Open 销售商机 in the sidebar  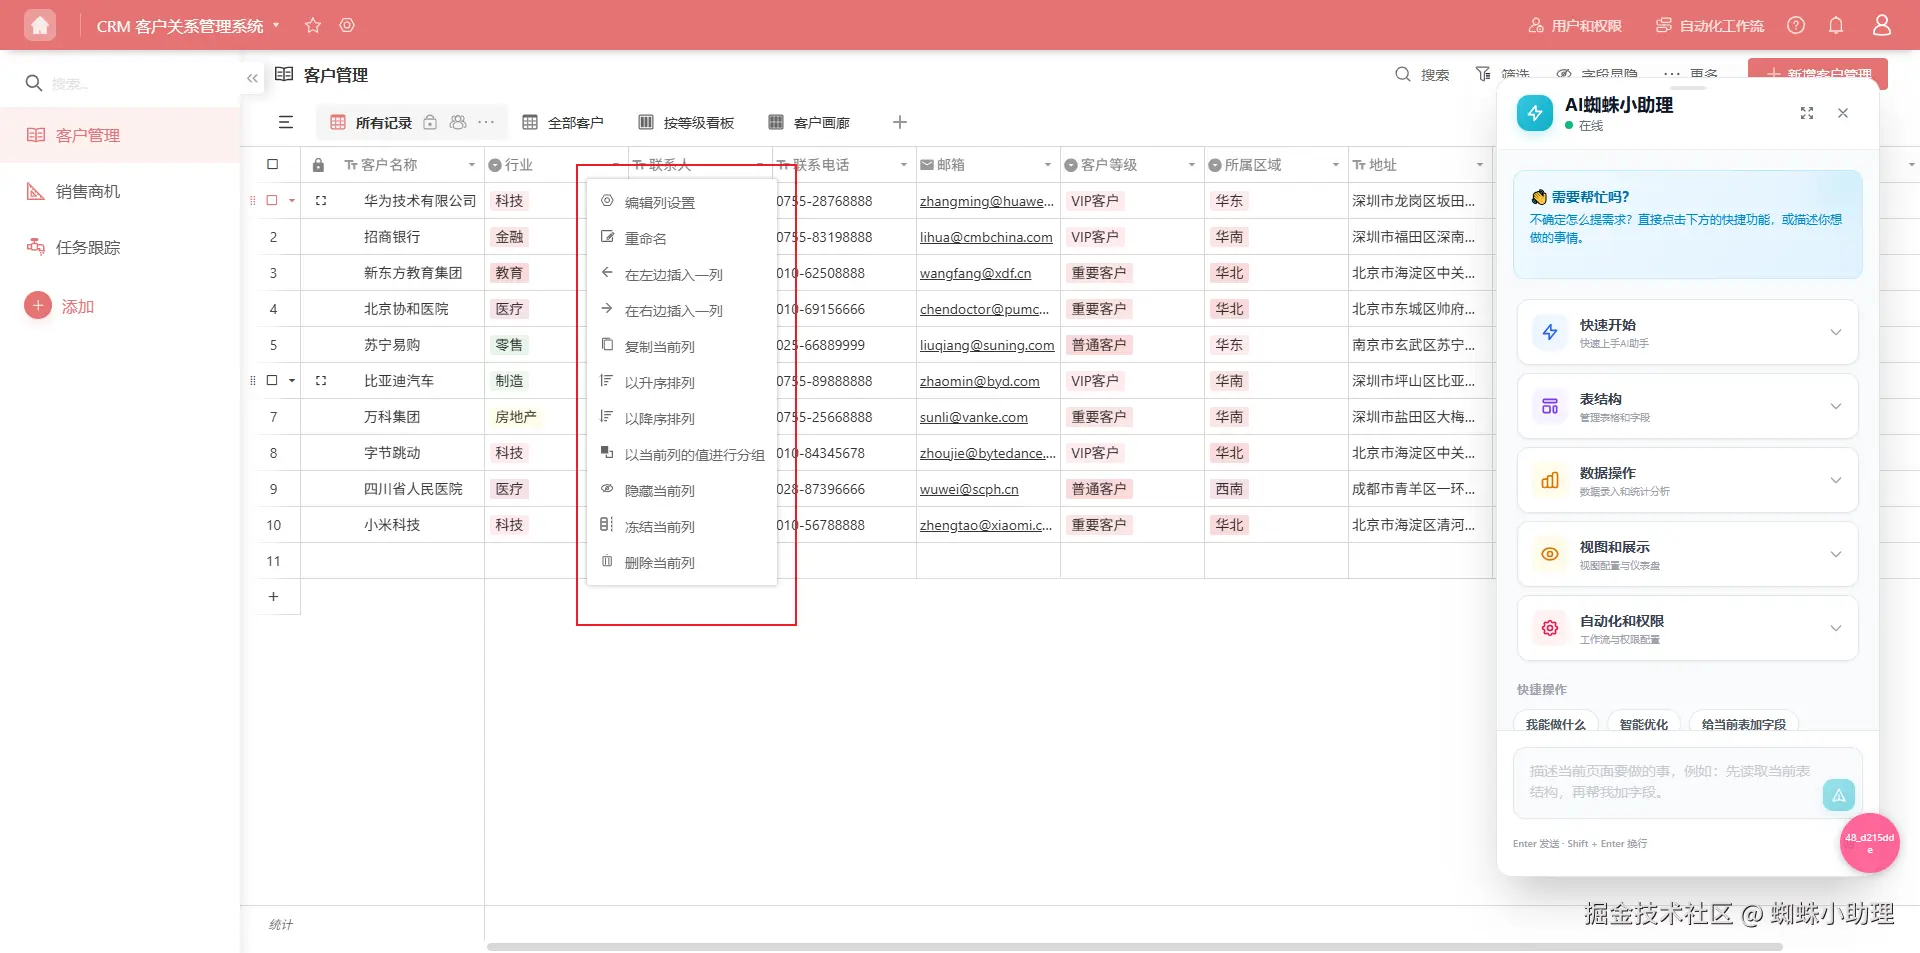point(120,191)
